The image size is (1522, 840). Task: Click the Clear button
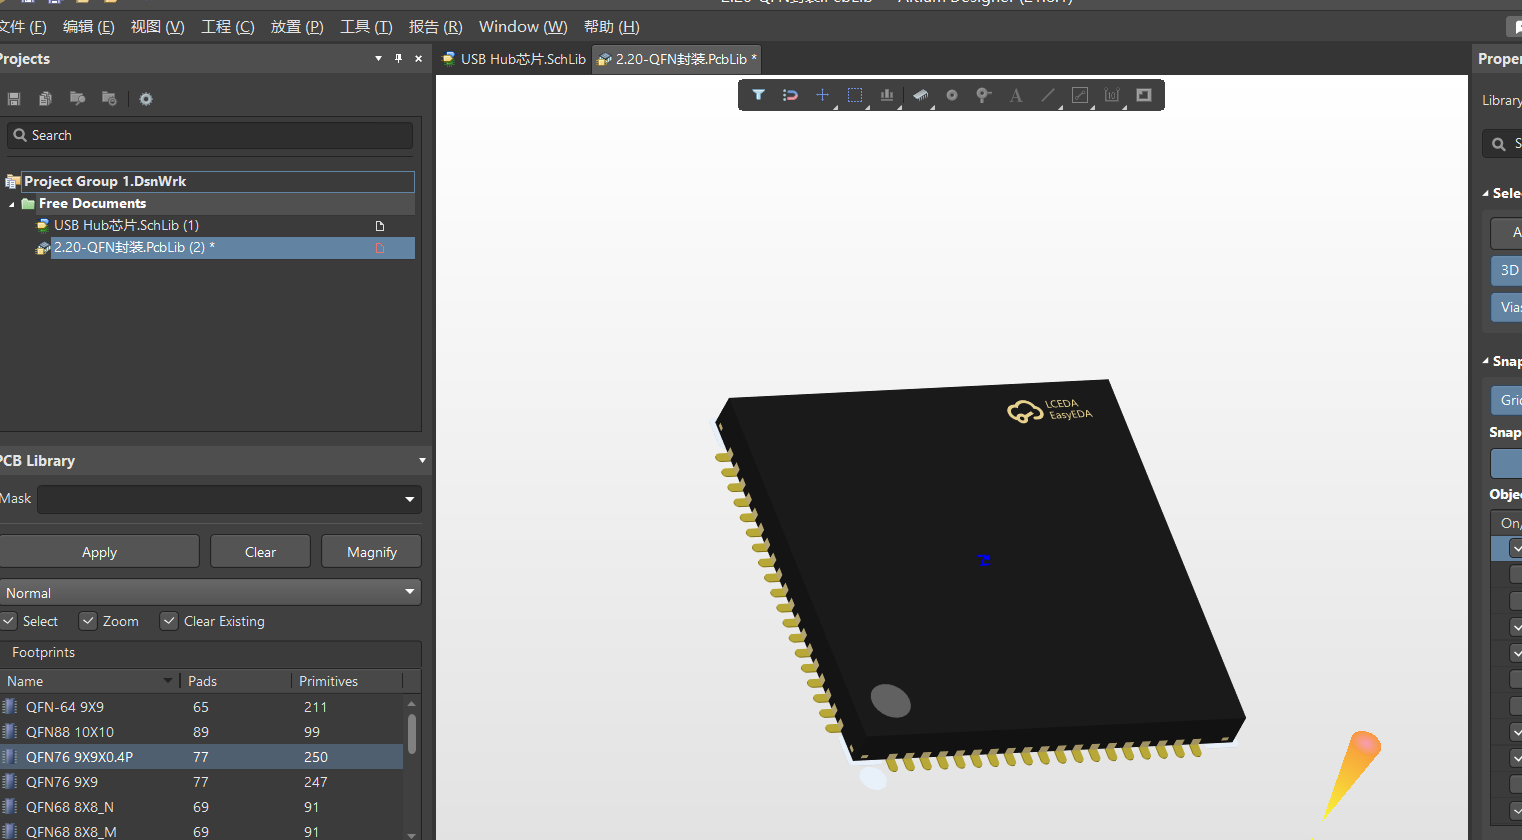pos(260,552)
